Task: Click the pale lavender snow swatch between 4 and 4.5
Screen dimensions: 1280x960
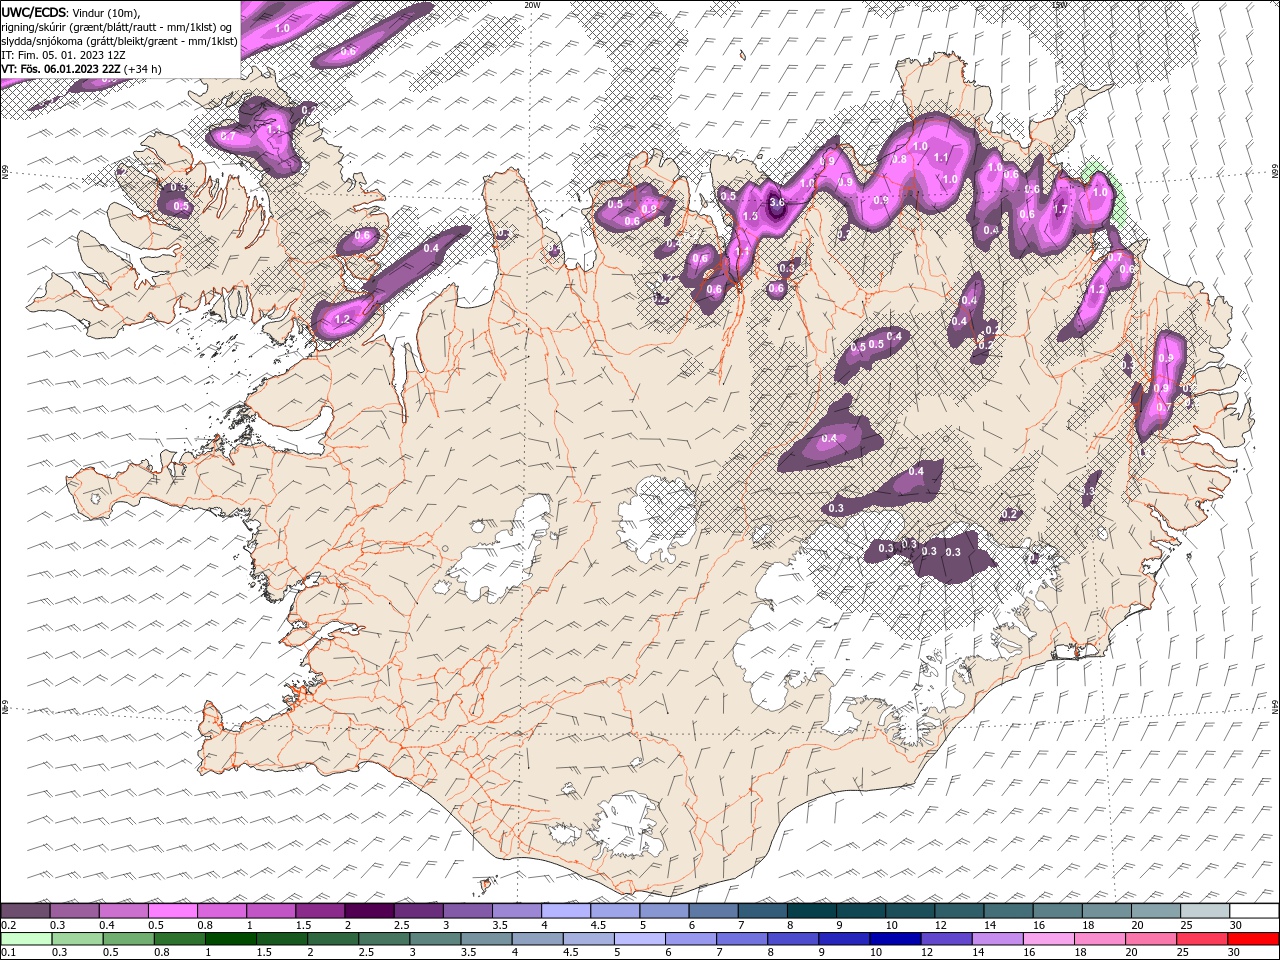Action: pos(565,911)
